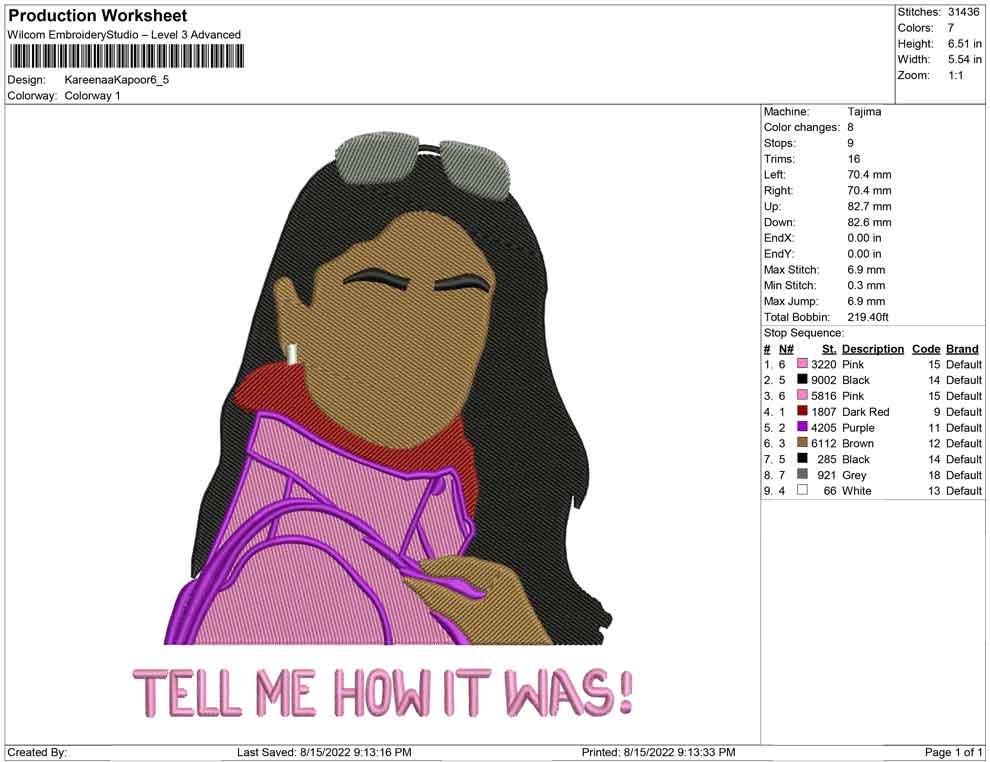Click the trims value '16'
The height and width of the screenshot is (762, 990).
click(x=854, y=159)
